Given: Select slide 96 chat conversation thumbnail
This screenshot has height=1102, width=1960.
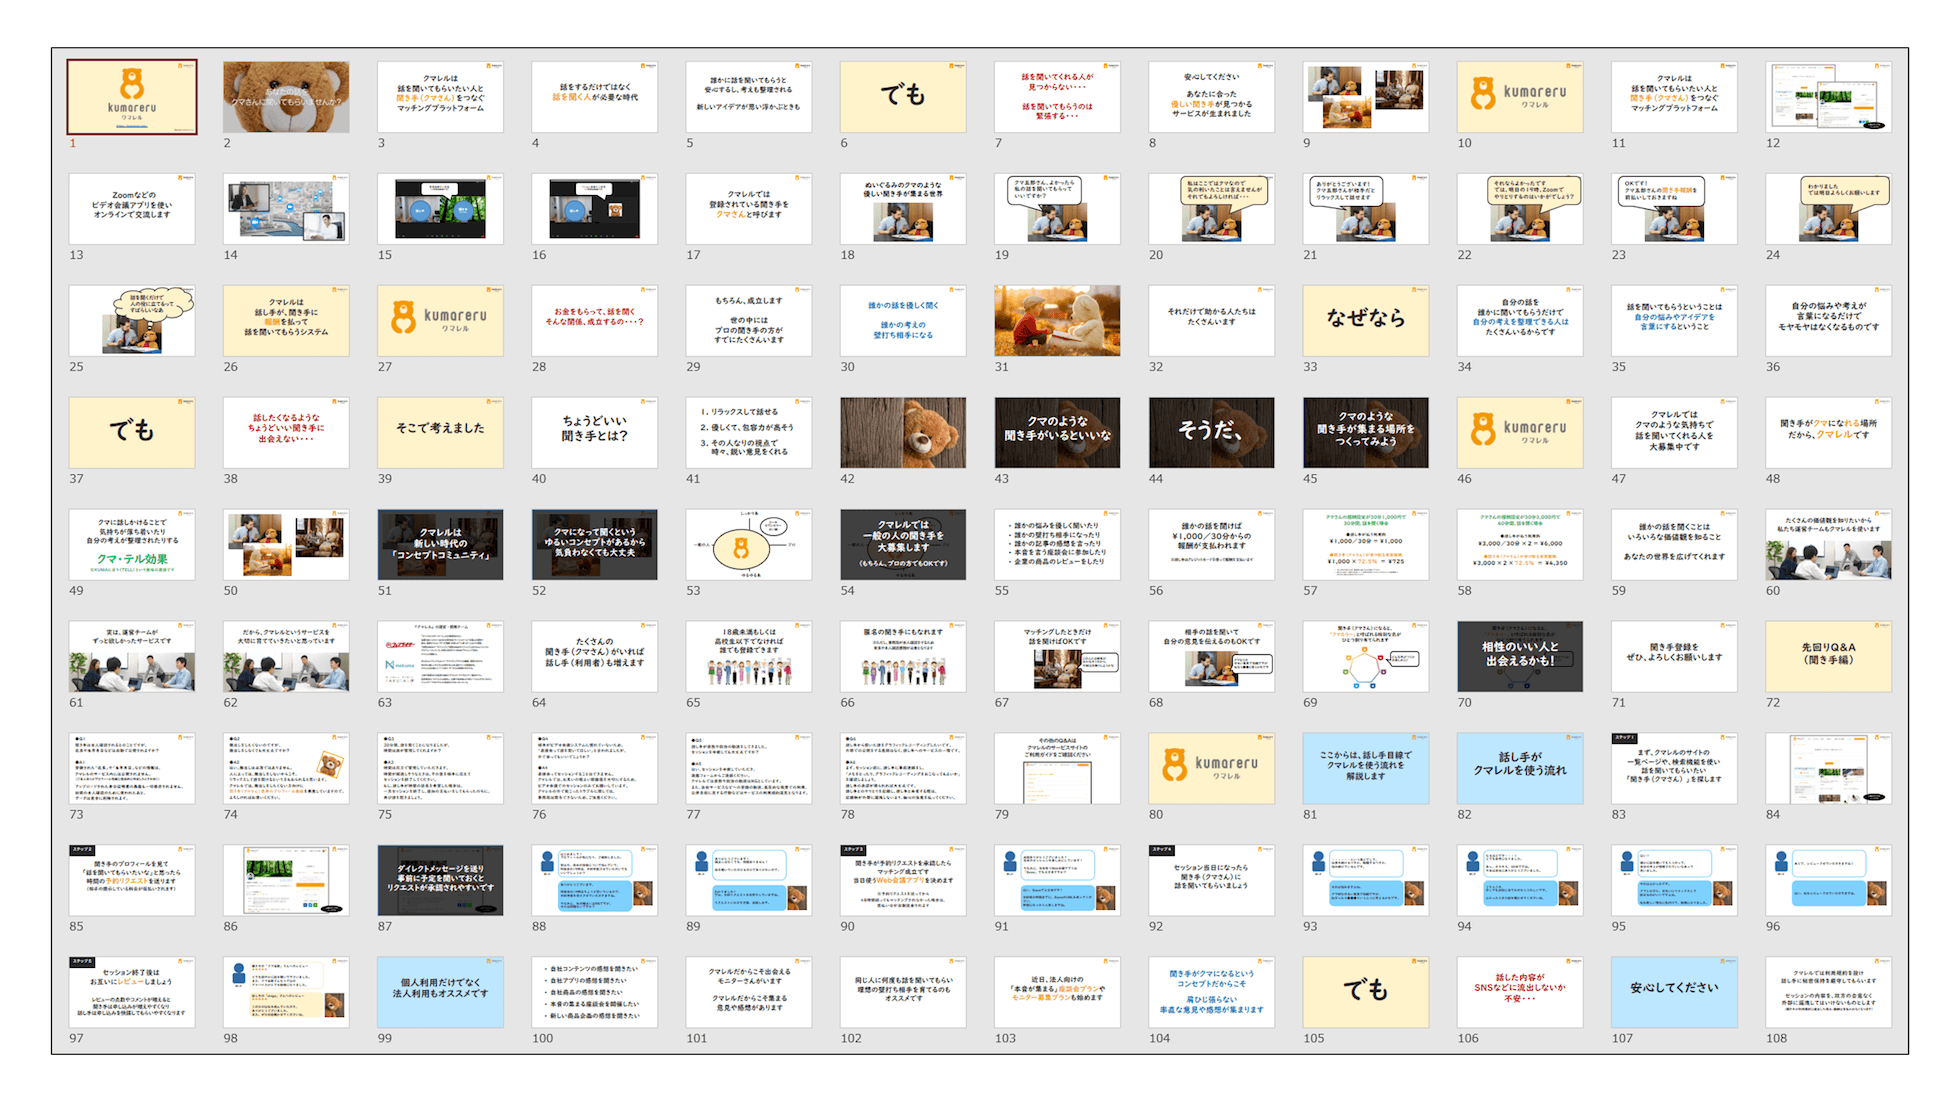Looking at the screenshot, I should (x=1829, y=881).
